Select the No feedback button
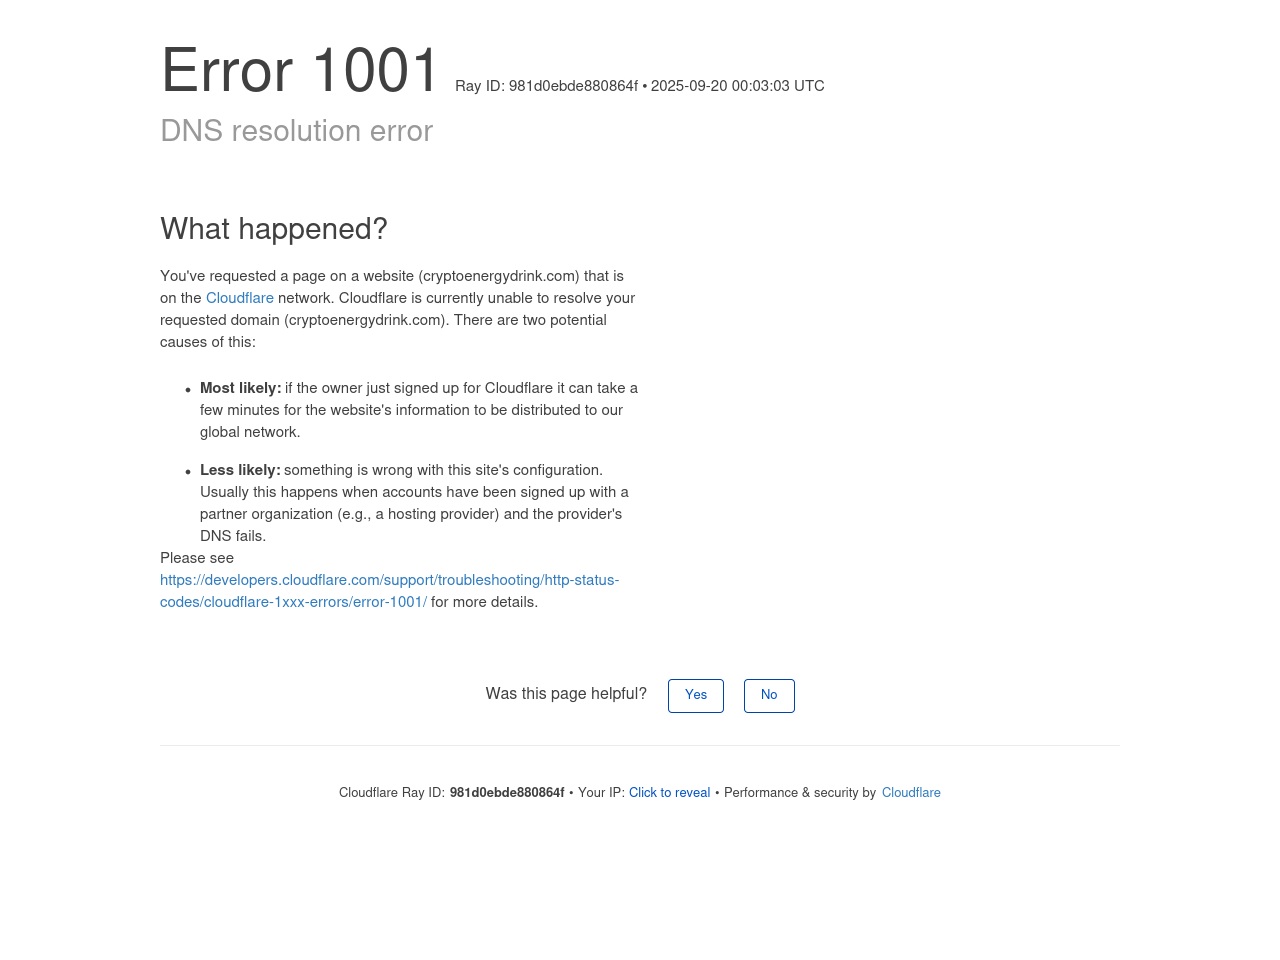The width and height of the screenshot is (1280, 960). [x=769, y=696]
